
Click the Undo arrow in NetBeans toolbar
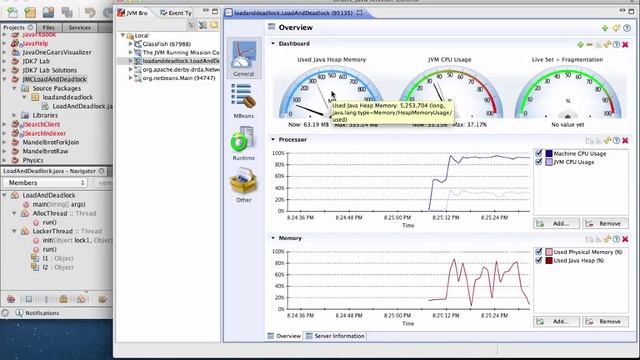pyautogui.click(x=89, y=13)
